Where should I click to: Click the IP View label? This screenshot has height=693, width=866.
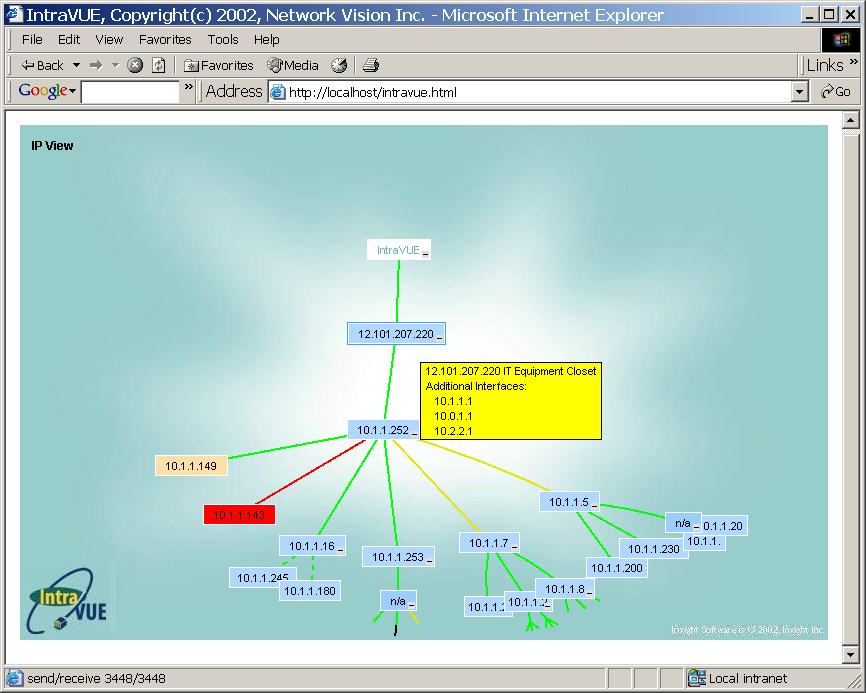coord(52,146)
